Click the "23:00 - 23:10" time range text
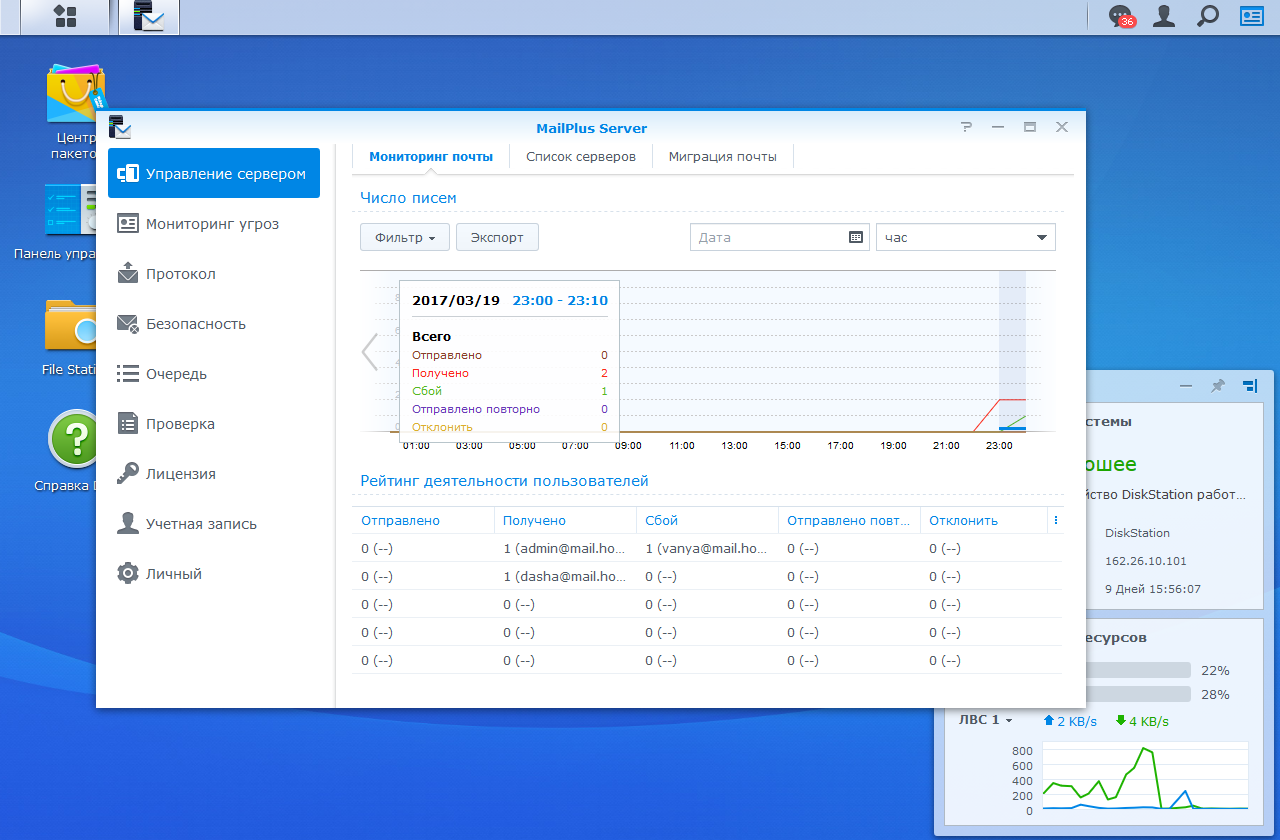This screenshot has width=1280, height=840. (x=560, y=300)
